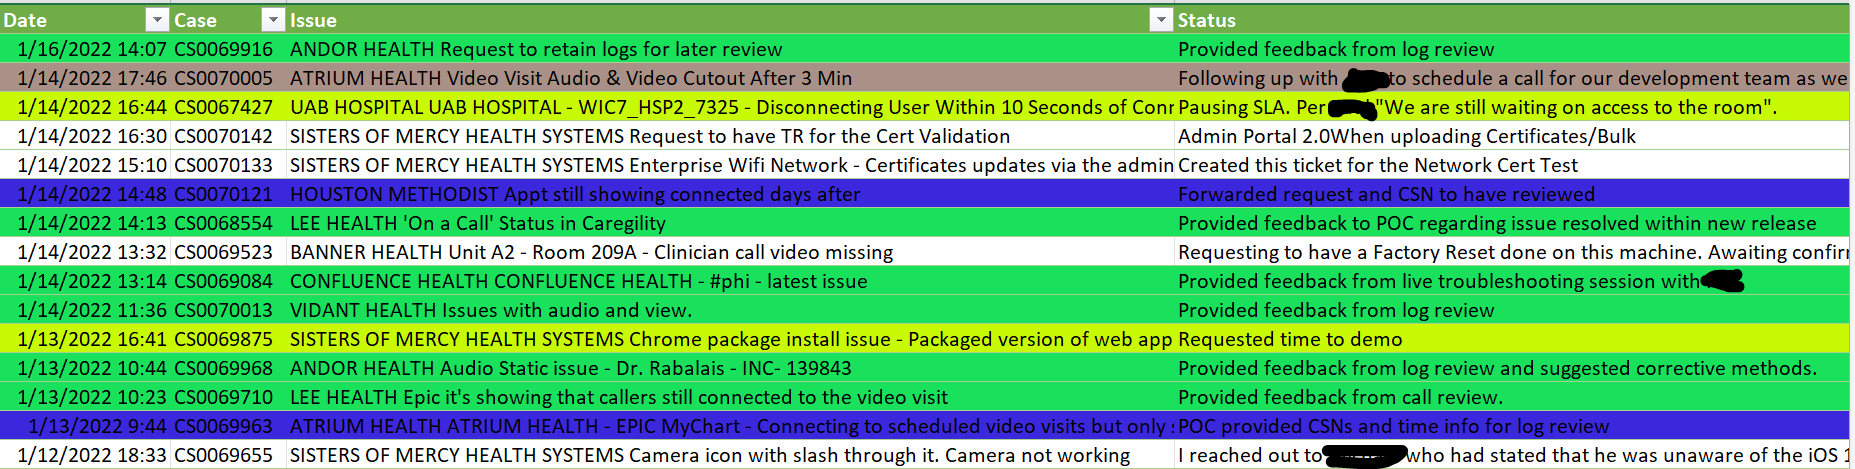This screenshot has width=1855, height=469.
Task: Select issue 'VIDANT HEALTH Issues with audio and view'
Action: [731, 310]
